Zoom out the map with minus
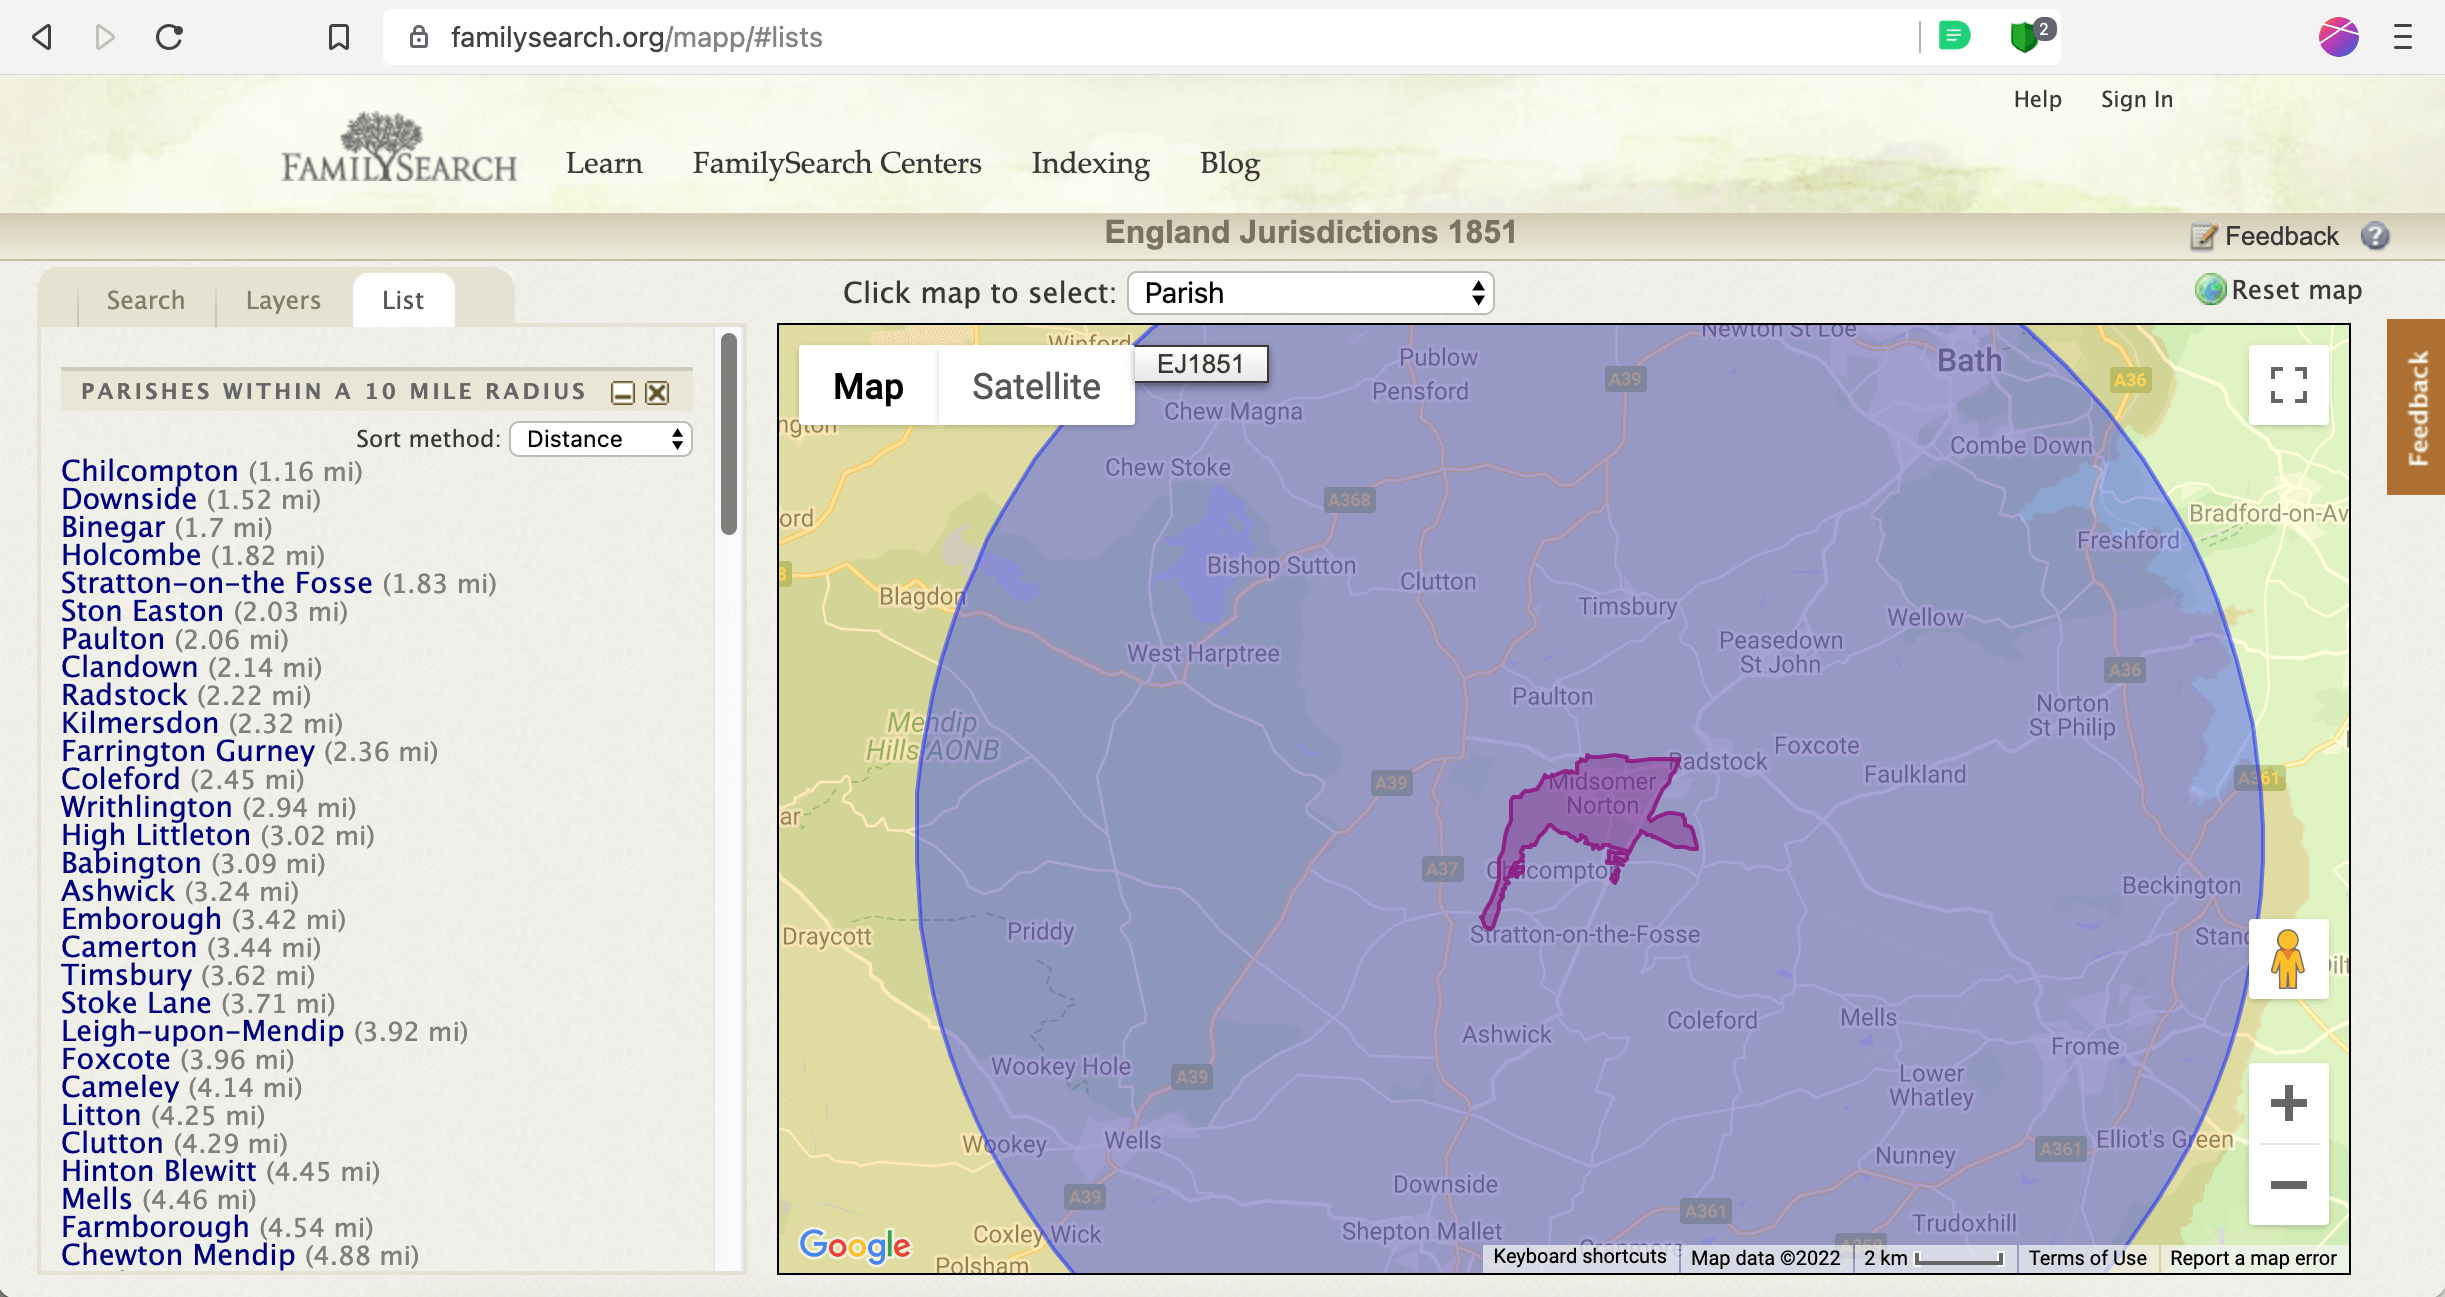This screenshot has height=1297, width=2445. (x=2288, y=1185)
